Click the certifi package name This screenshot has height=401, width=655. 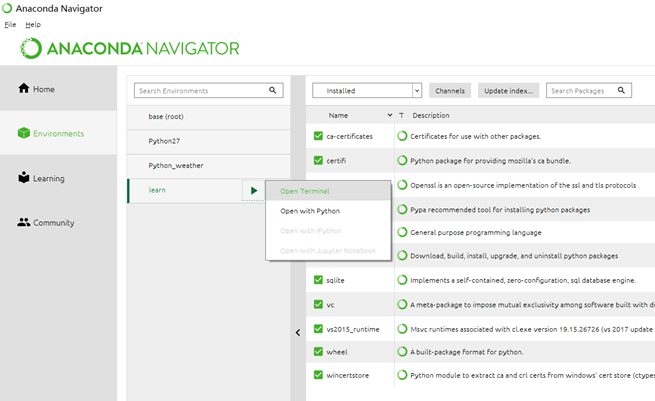336,161
